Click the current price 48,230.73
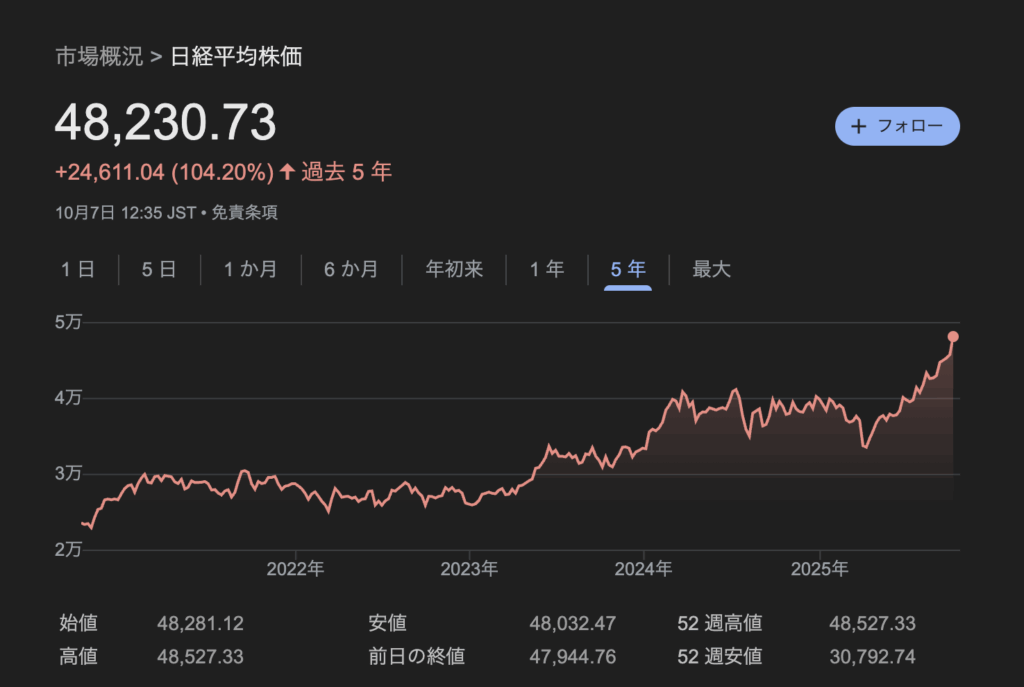Image resolution: width=1024 pixels, height=687 pixels. [165, 123]
